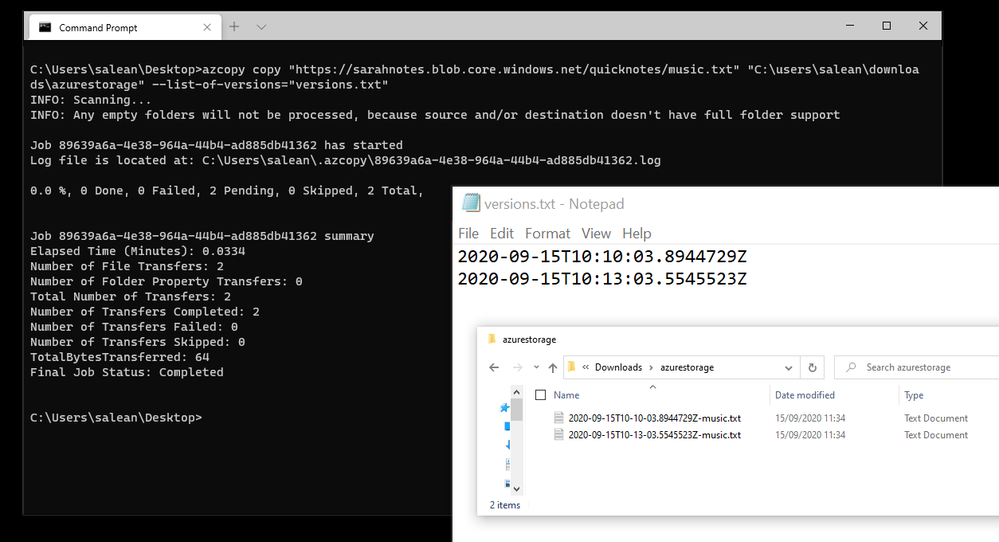Open the Notepad Format menu
999x542 pixels.
point(547,234)
